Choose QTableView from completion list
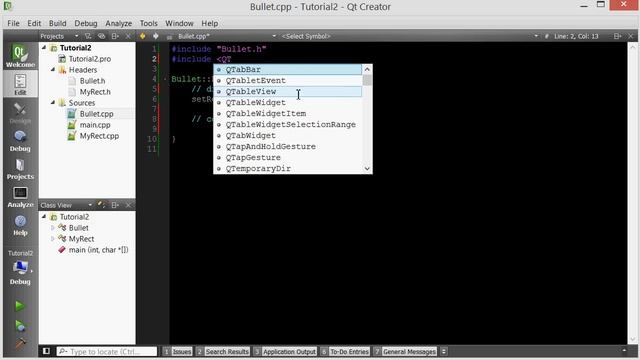Viewport: 640px width, 360px height. 288,91
